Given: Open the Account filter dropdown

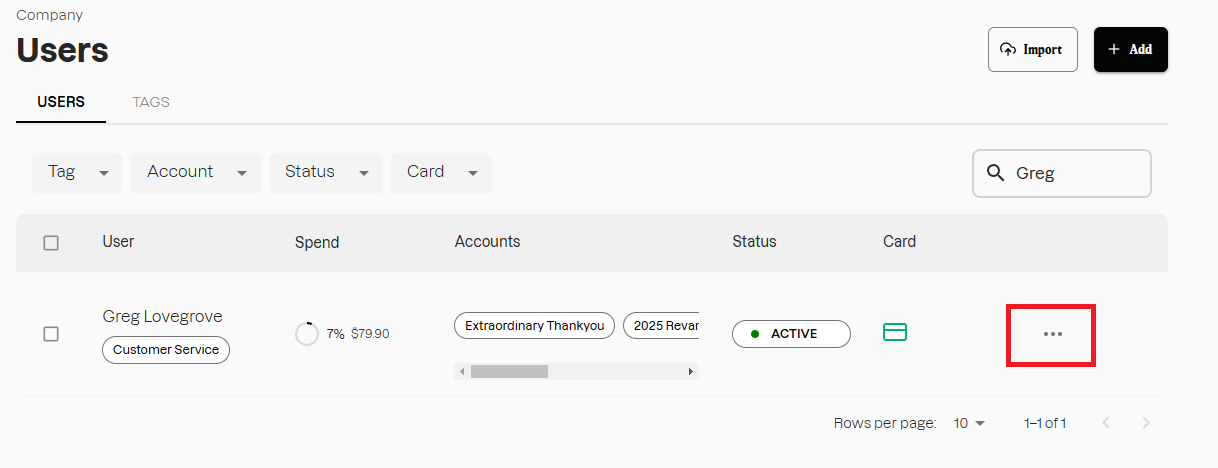Looking at the screenshot, I should pyautogui.click(x=196, y=172).
